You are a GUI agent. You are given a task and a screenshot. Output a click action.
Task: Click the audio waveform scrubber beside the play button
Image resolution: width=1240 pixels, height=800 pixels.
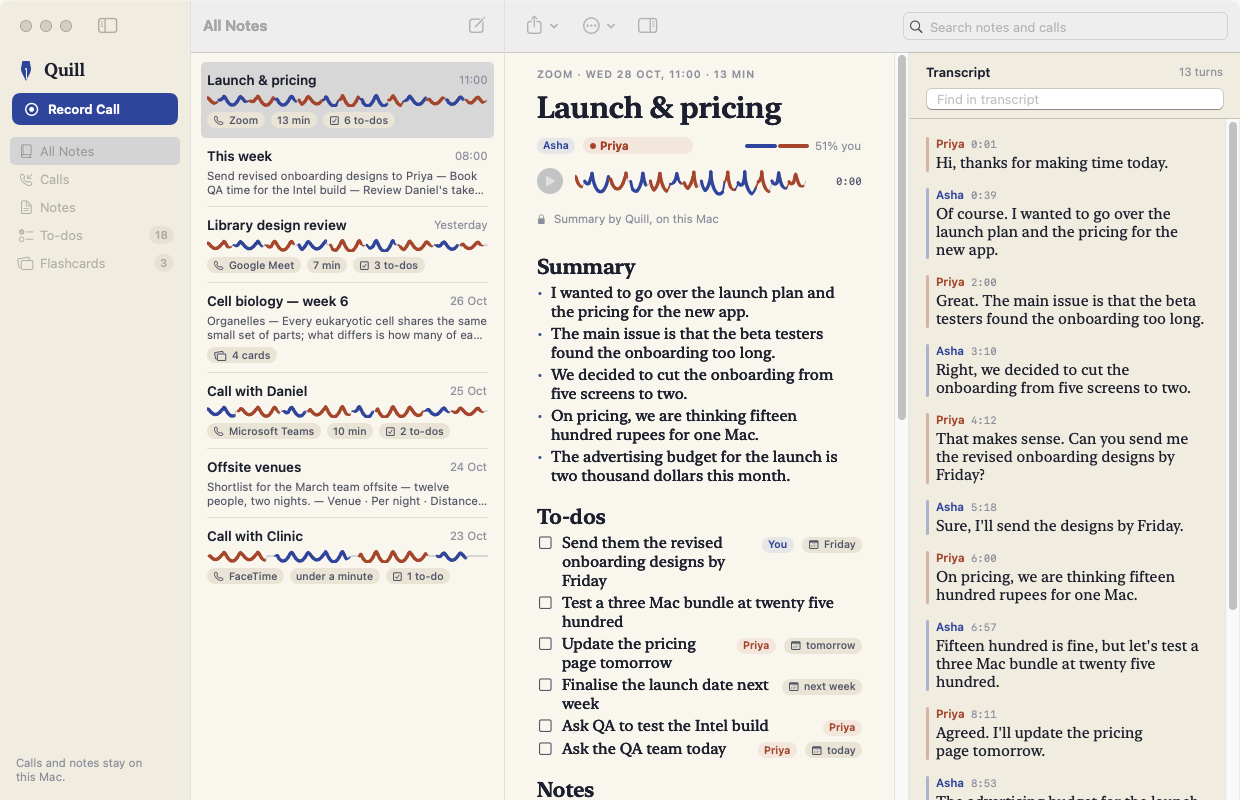coord(690,181)
